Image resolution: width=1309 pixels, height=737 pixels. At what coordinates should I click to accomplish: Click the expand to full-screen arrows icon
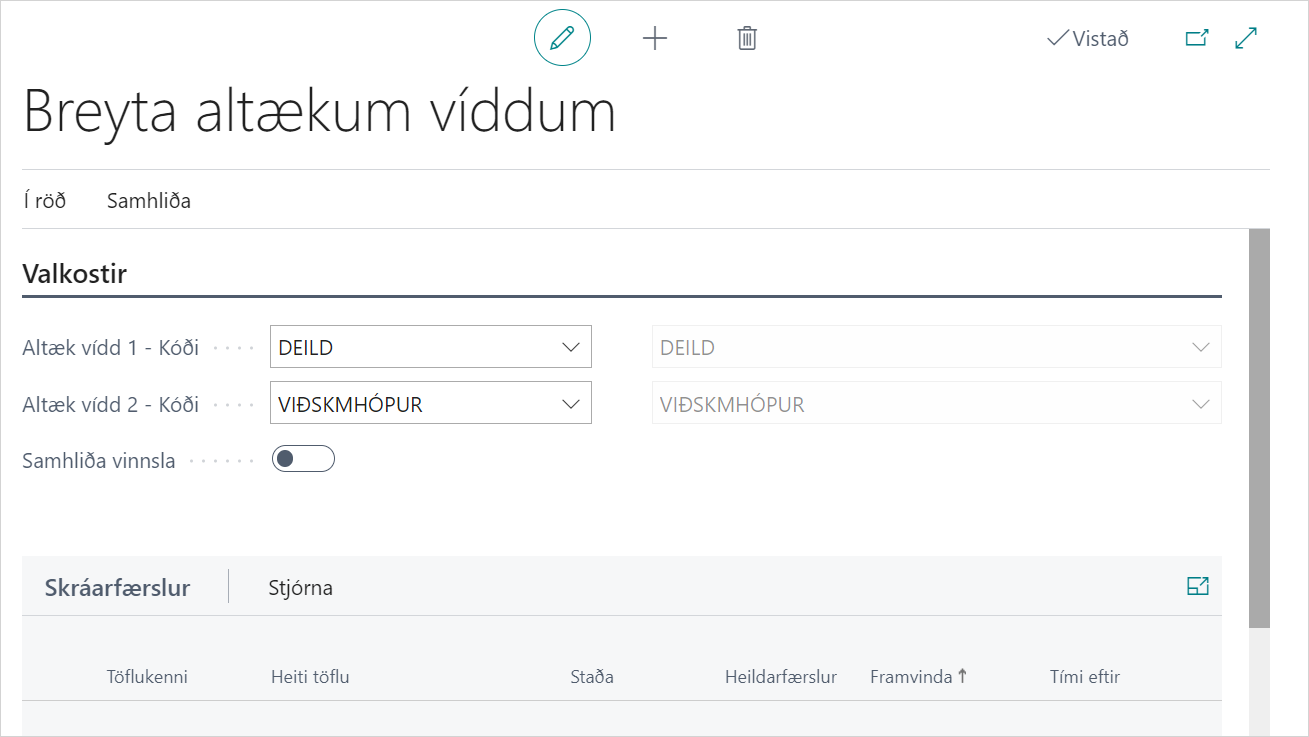click(1246, 38)
